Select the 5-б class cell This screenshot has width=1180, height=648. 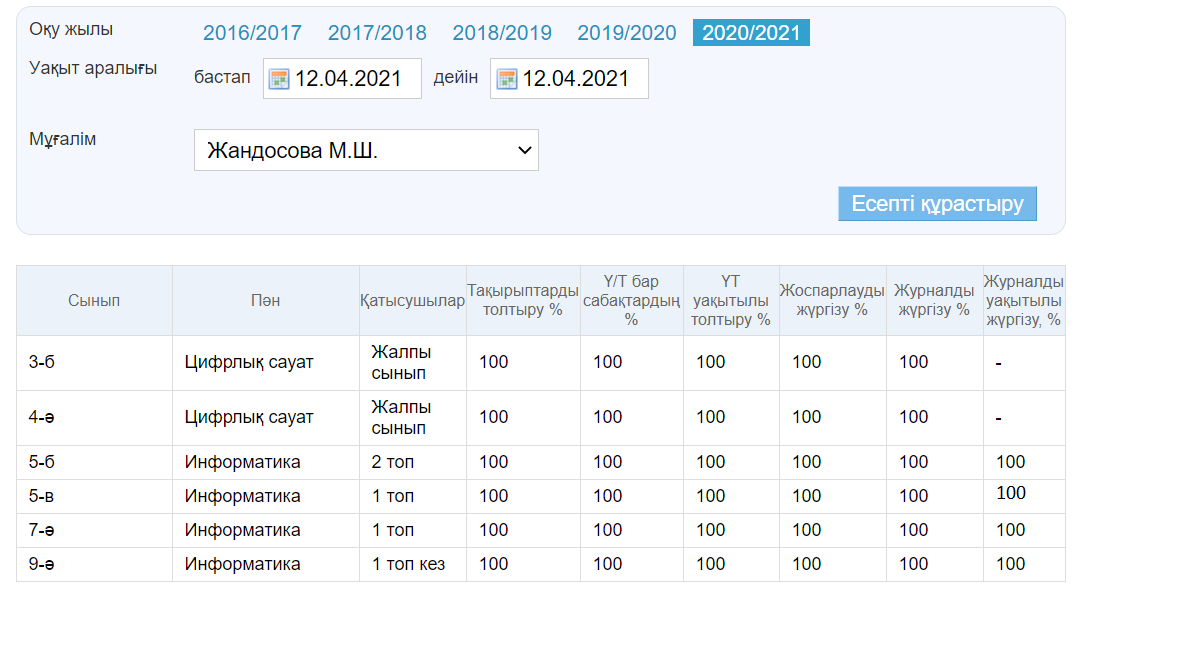point(94,462)
